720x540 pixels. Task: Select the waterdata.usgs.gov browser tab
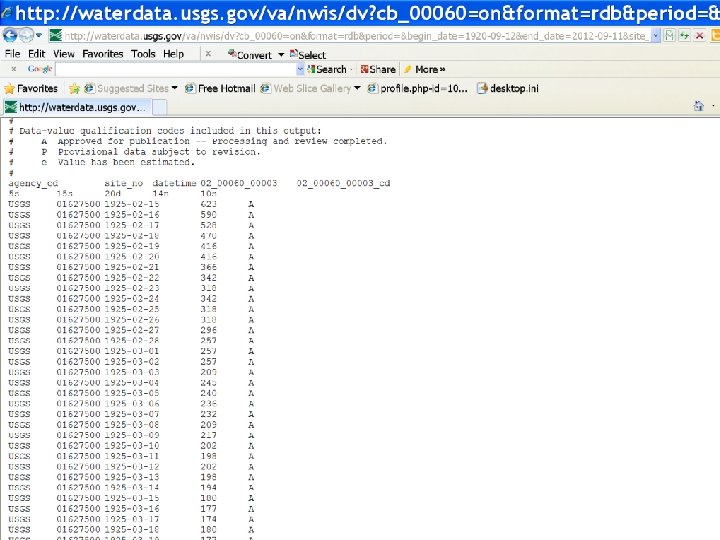76,107
